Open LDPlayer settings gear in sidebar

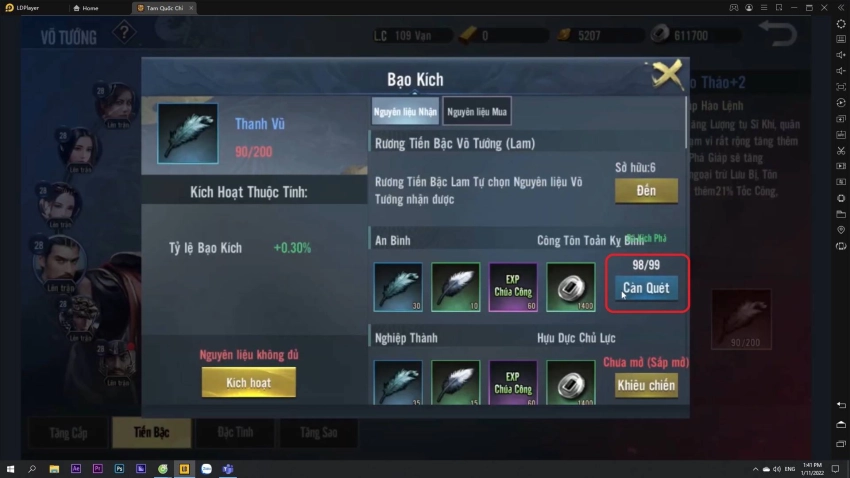(841, 24)
